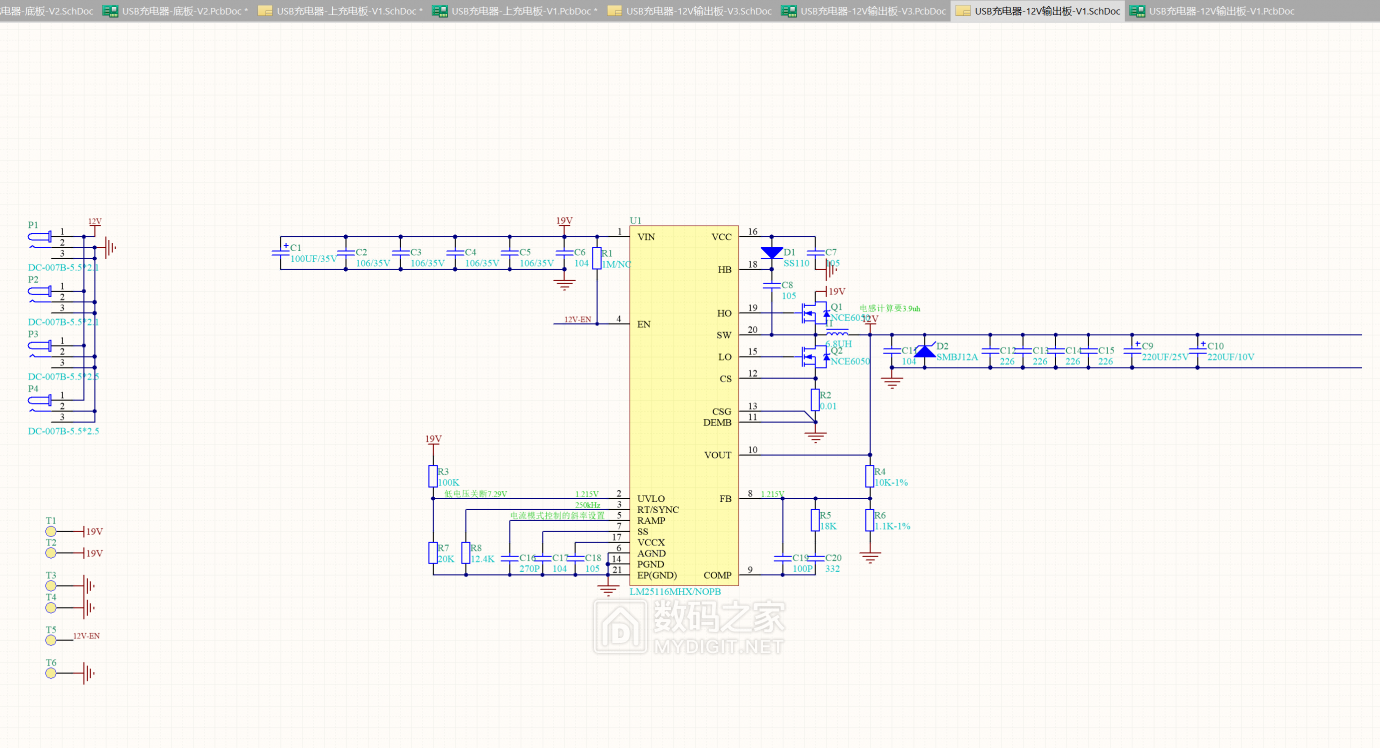Select capacitor C6 symbol
1380x748 pixels.
pyautogui.click(x=564, y=253)
